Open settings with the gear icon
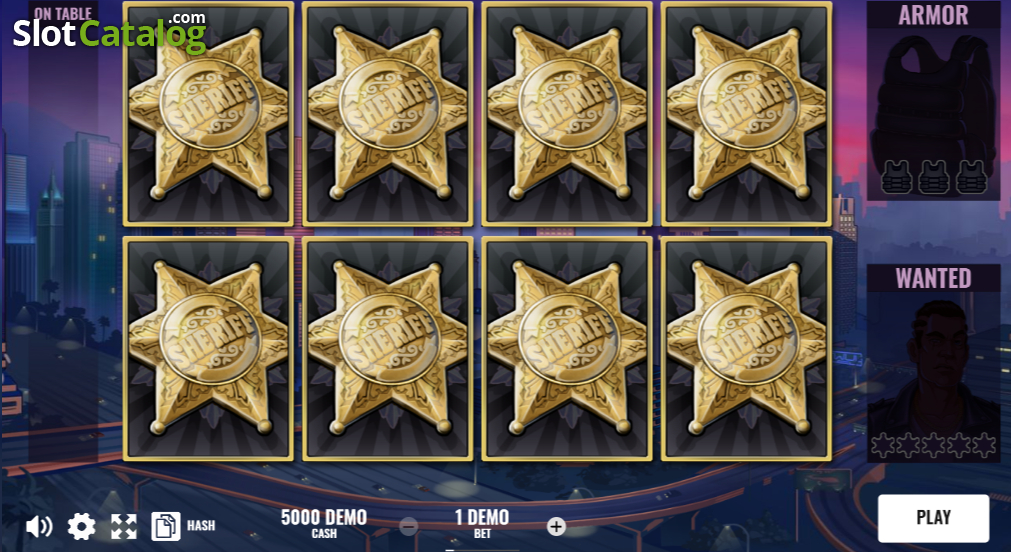1011x552 pixels. click(81, 526)
